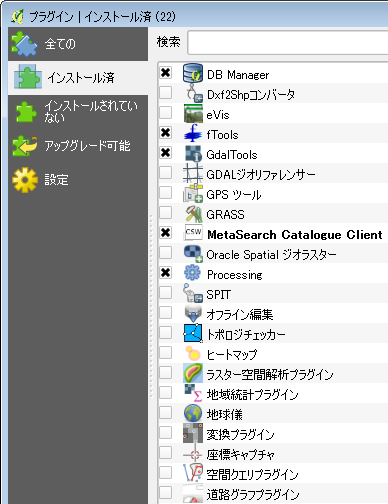Click the 変換プラグイン icon
The height and width of the screenshot is (504, 388).
pyautogui.click(x=193, y=433)
